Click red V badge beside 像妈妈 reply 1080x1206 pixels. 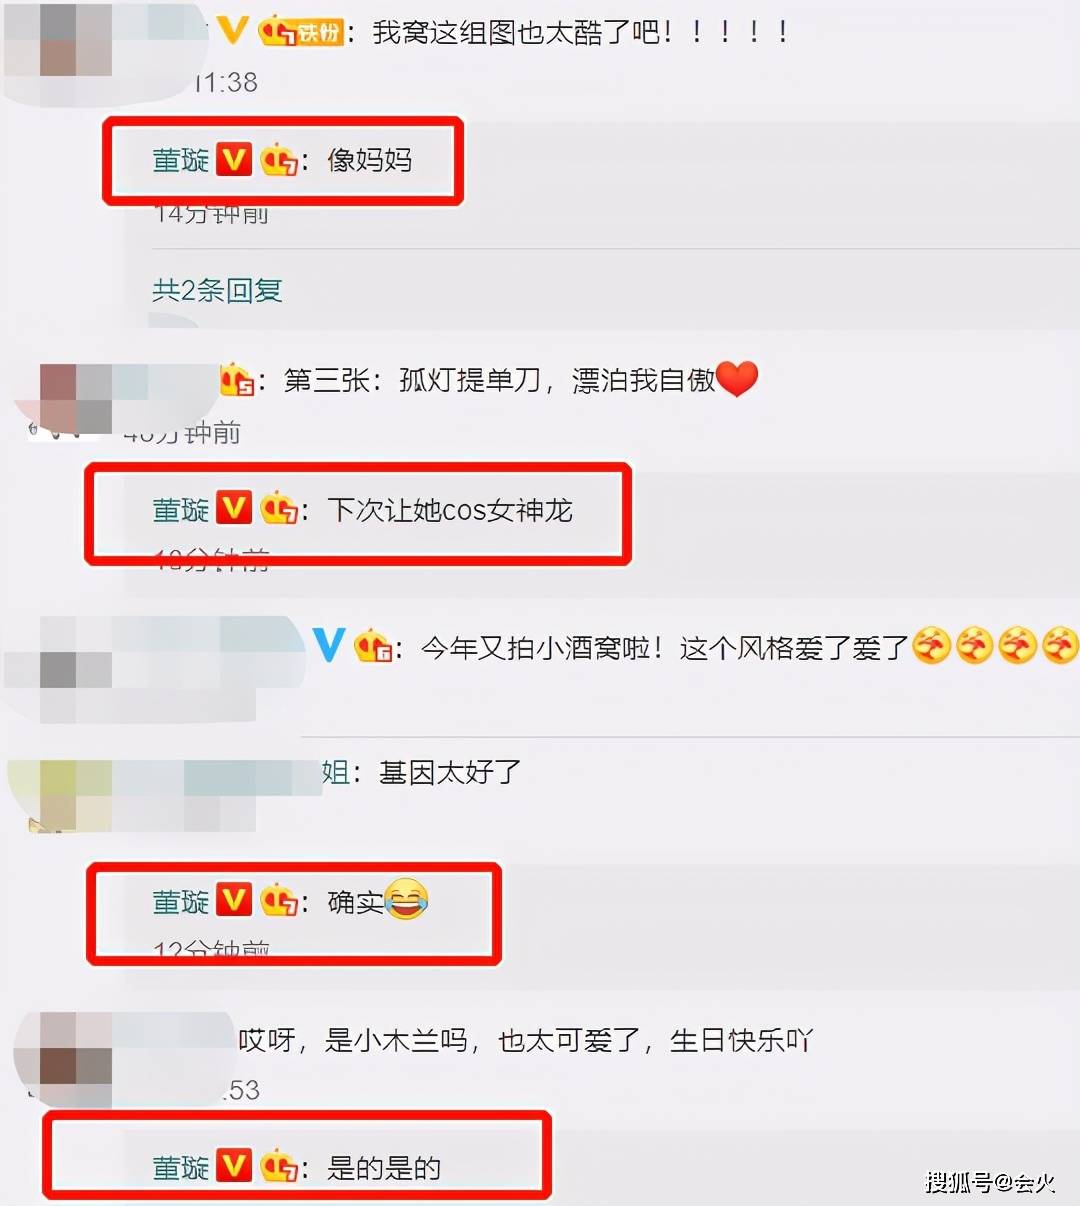(234, 159)
